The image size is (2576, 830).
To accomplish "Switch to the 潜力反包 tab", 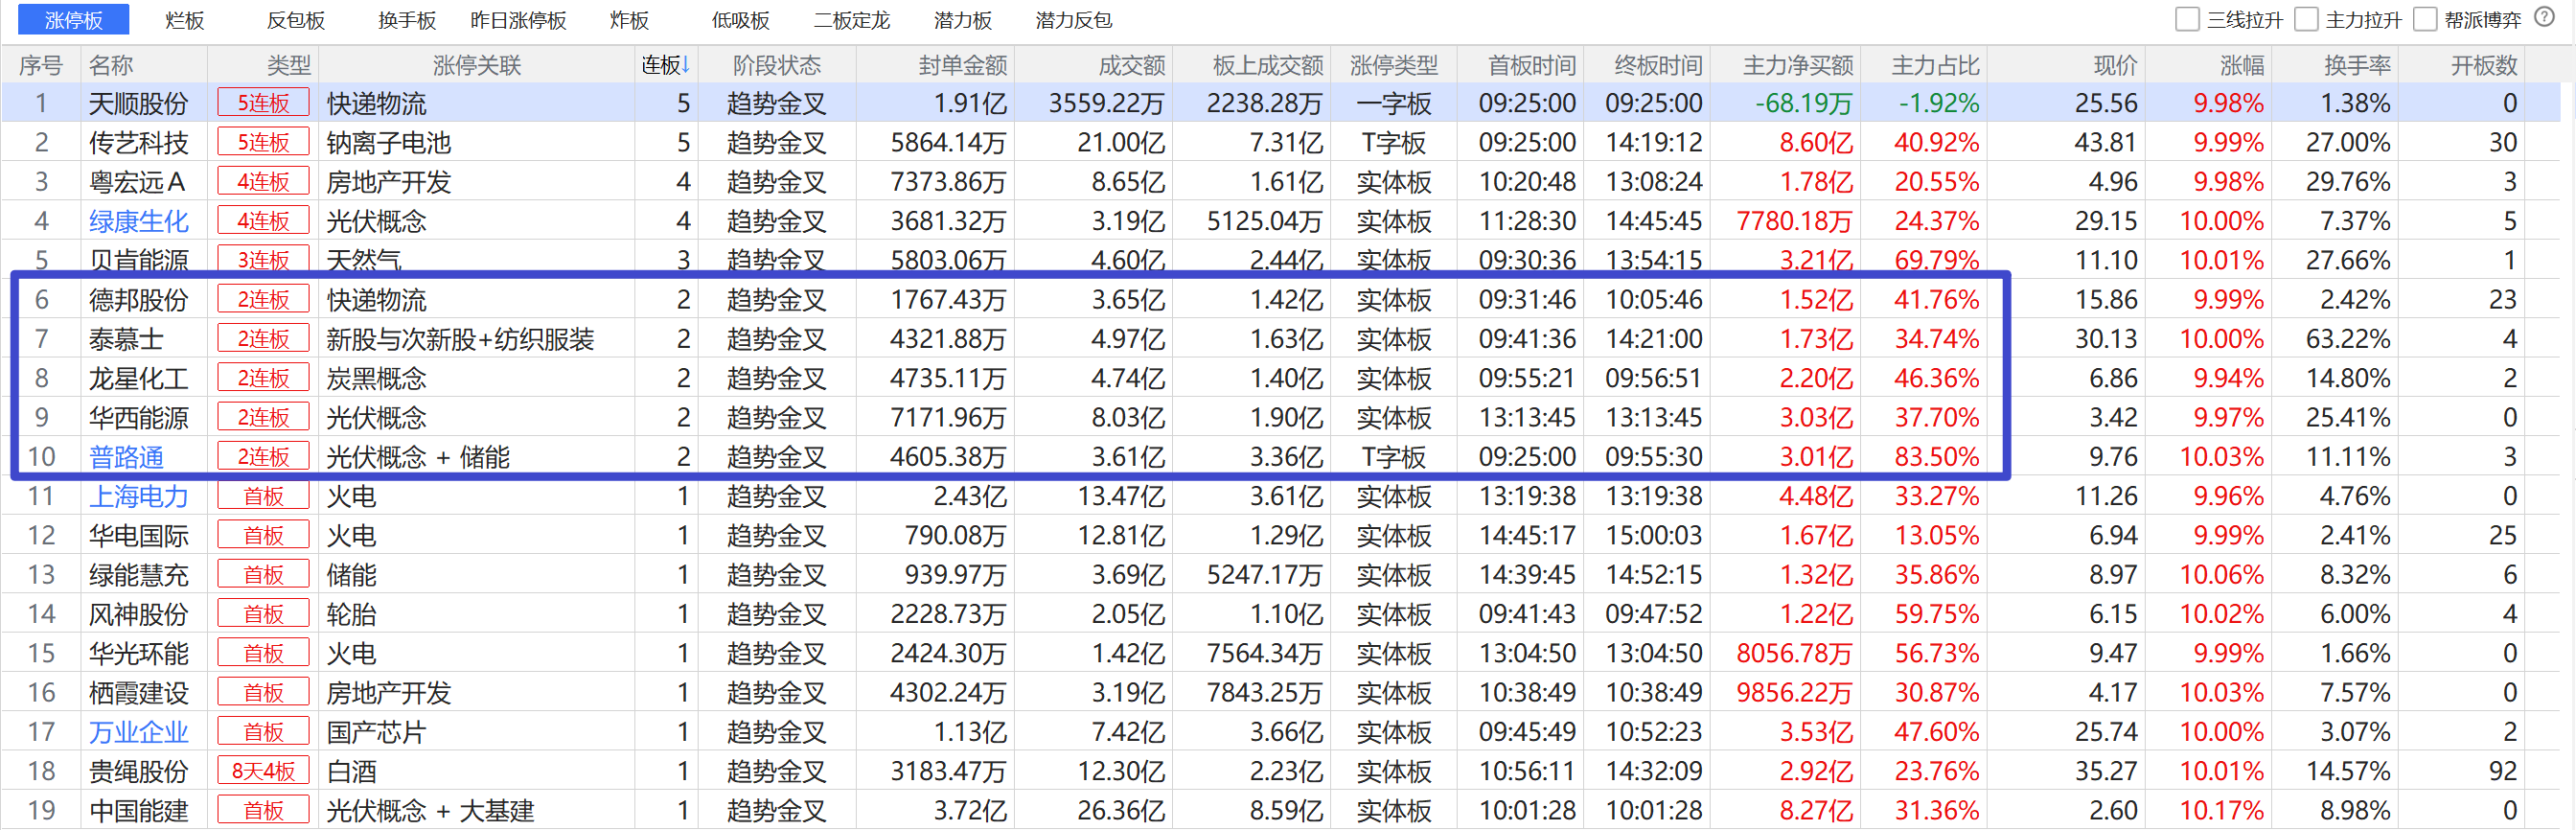I will click(1073, 20).
